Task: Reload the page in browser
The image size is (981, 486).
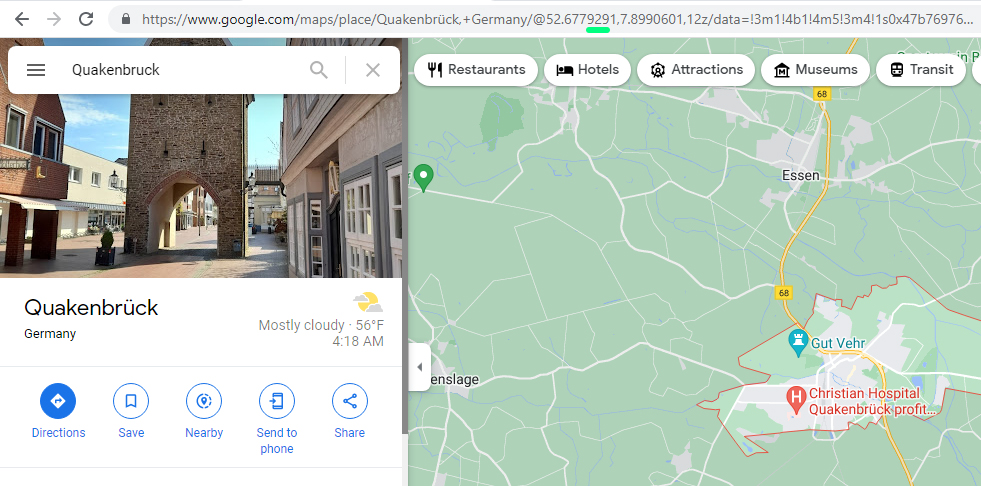Action: (86, 19)
